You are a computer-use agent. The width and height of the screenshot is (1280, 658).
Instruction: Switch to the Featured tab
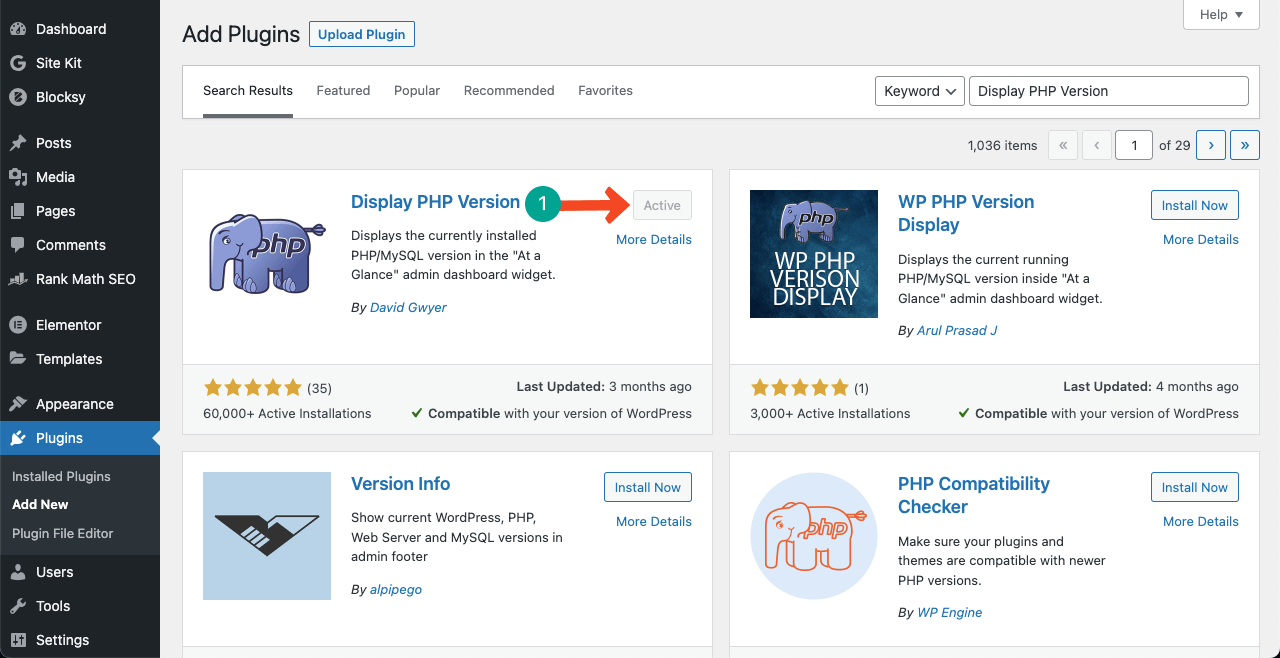coord(343,91)
